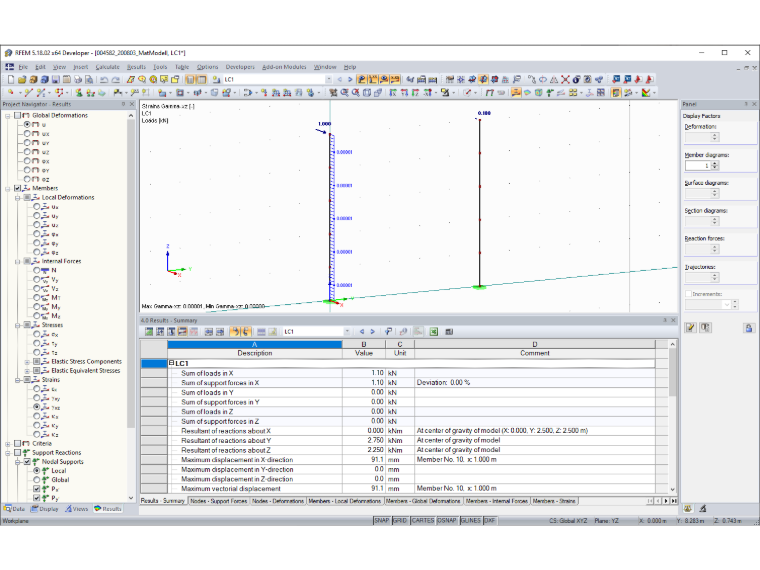The height and width of the screenshot is (570, 760).
Task: Toggle the Members checkbox in the navigator
Action: [17, 188]
